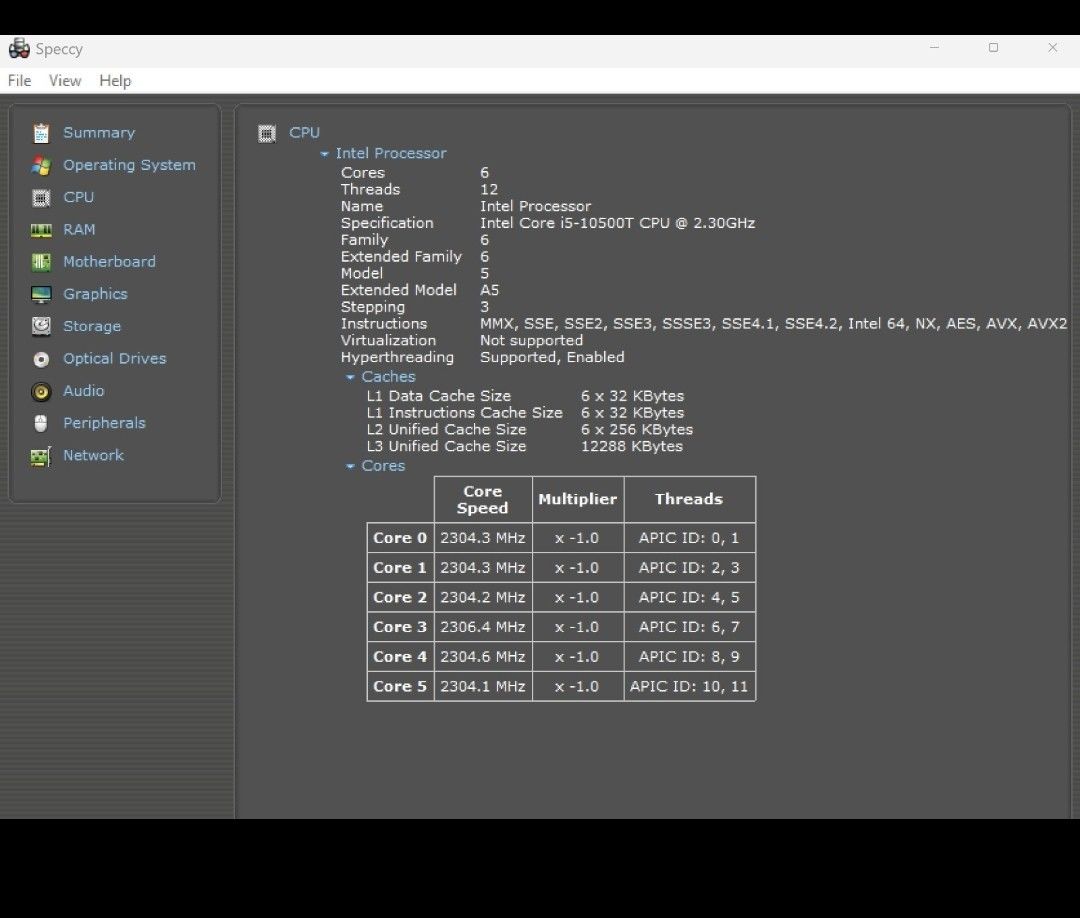
Task: Click the Cores heading label above table
Action: tap(383, 466)
